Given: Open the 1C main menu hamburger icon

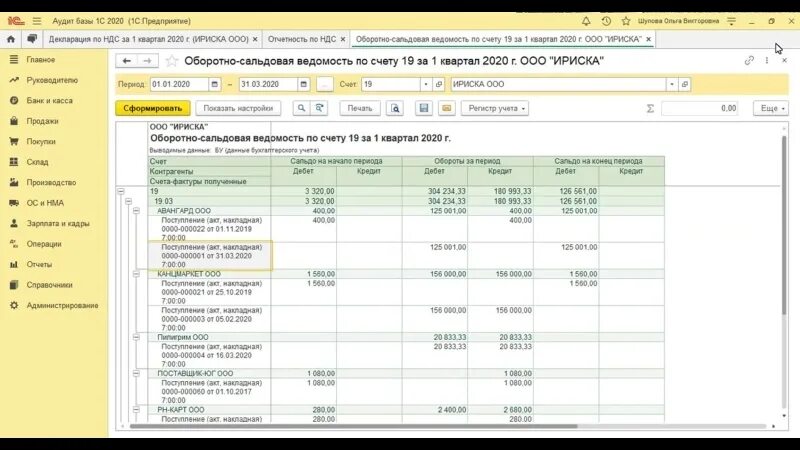Looking at the screenshot, I should coord(37,21).
